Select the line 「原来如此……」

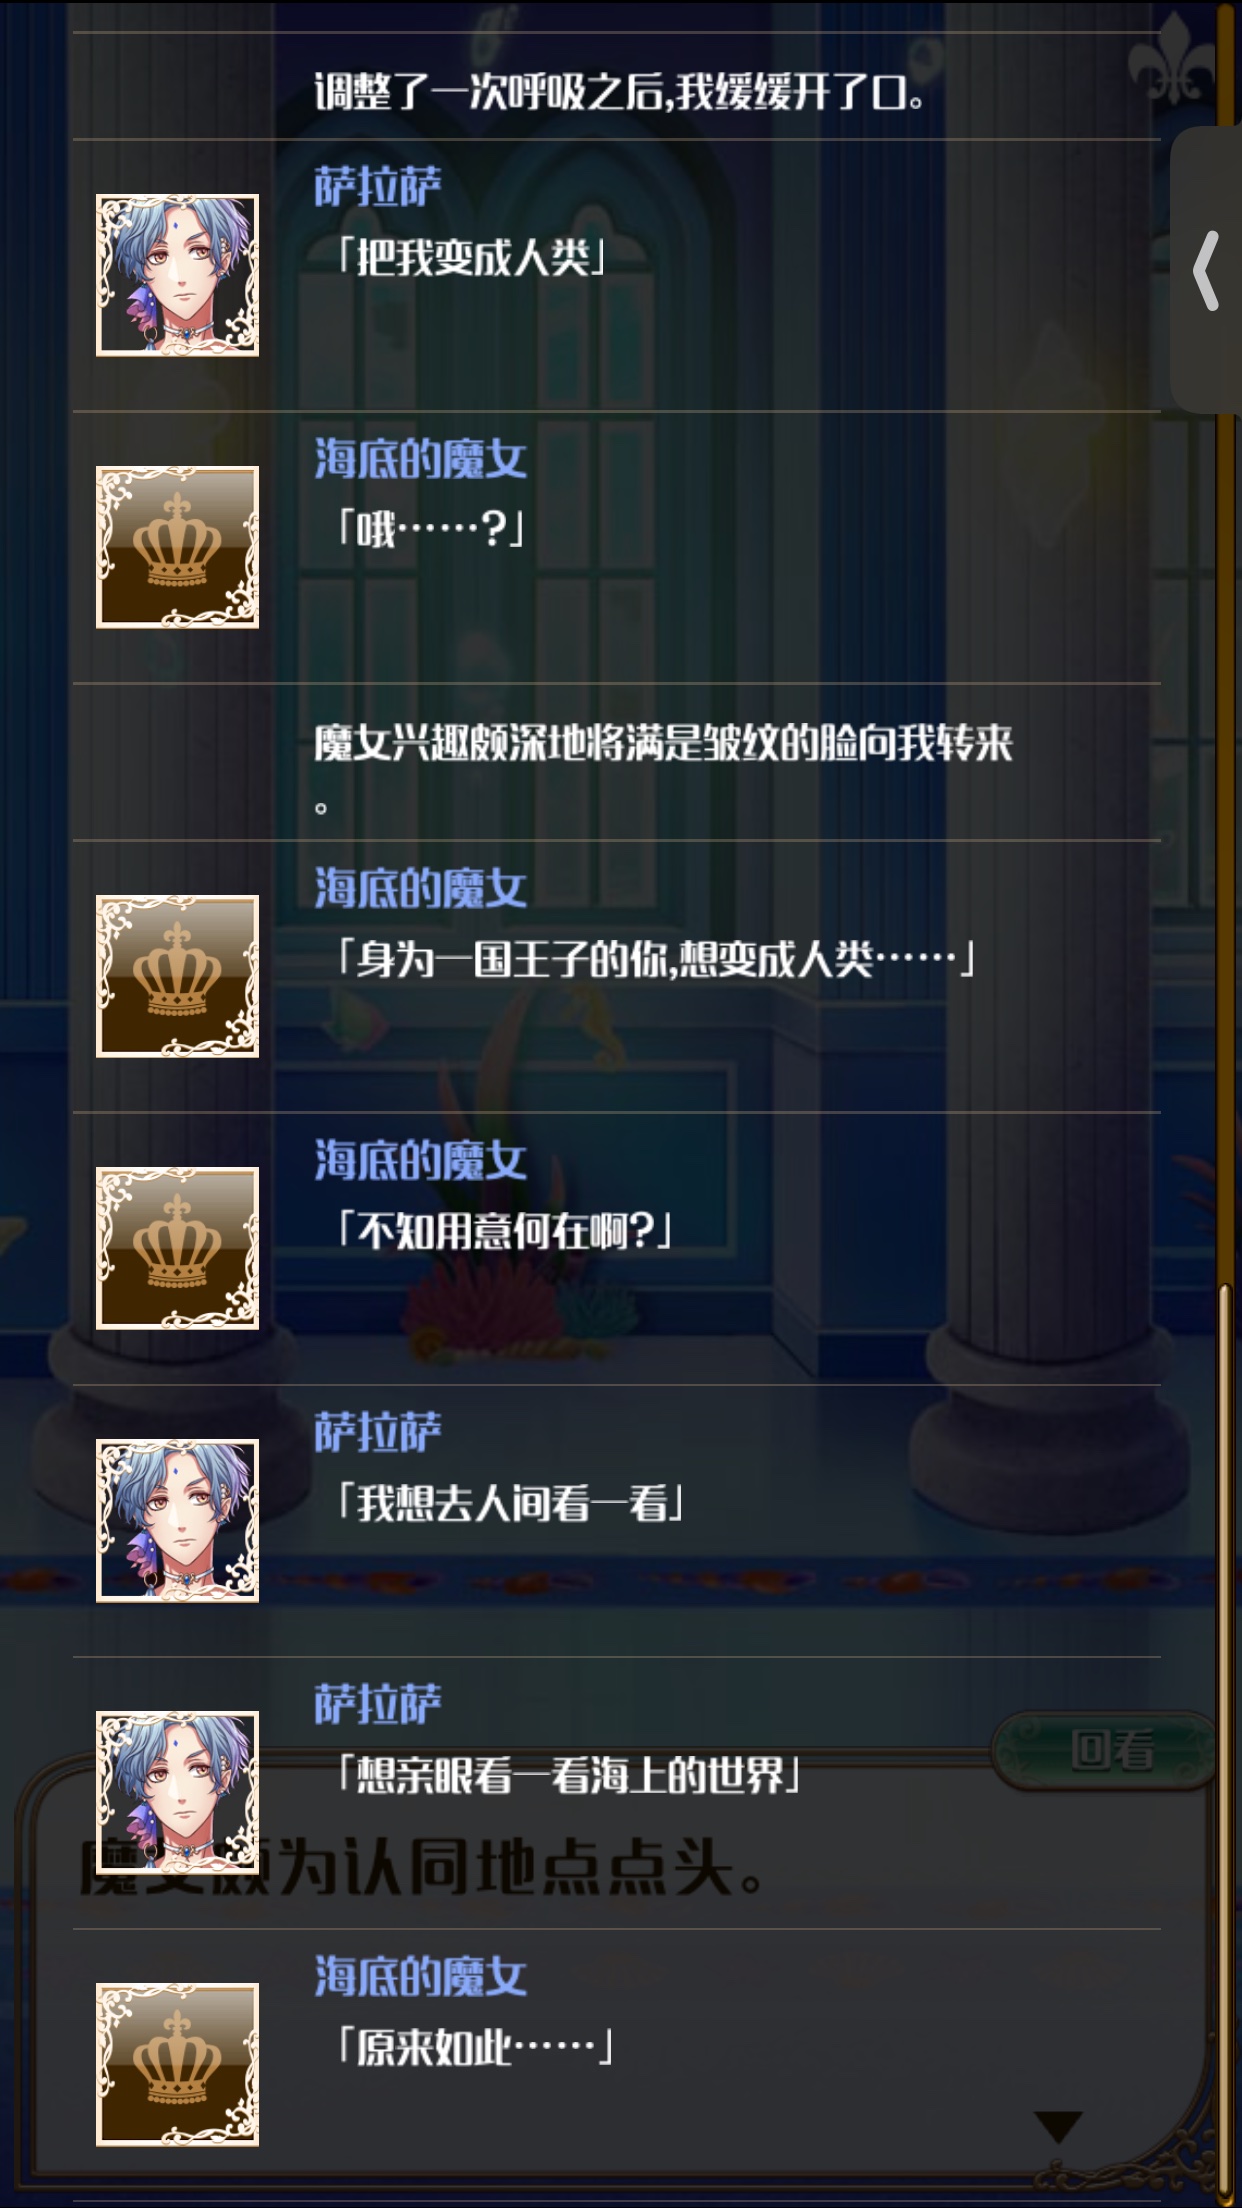click(x=474, y=2047)
